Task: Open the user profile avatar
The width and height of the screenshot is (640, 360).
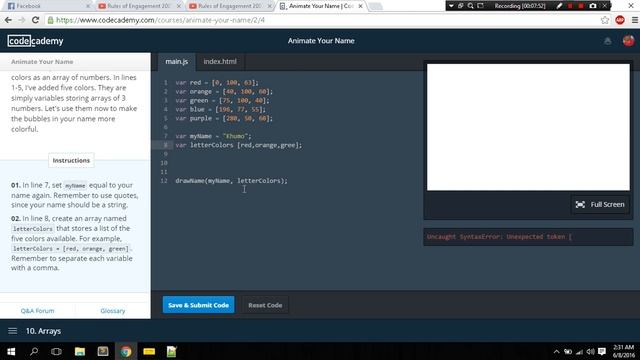Action: click(628, 41)
